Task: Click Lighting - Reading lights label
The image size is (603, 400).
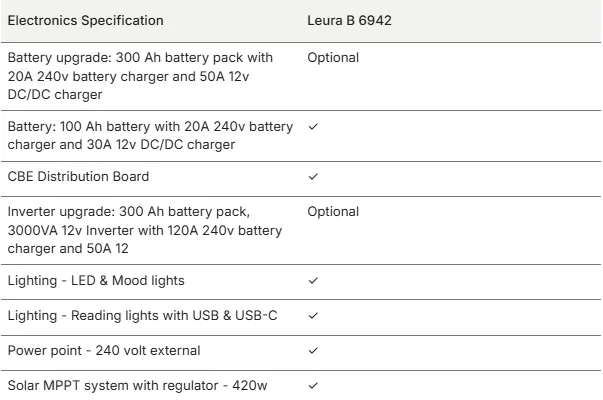Action: (142, 316)
